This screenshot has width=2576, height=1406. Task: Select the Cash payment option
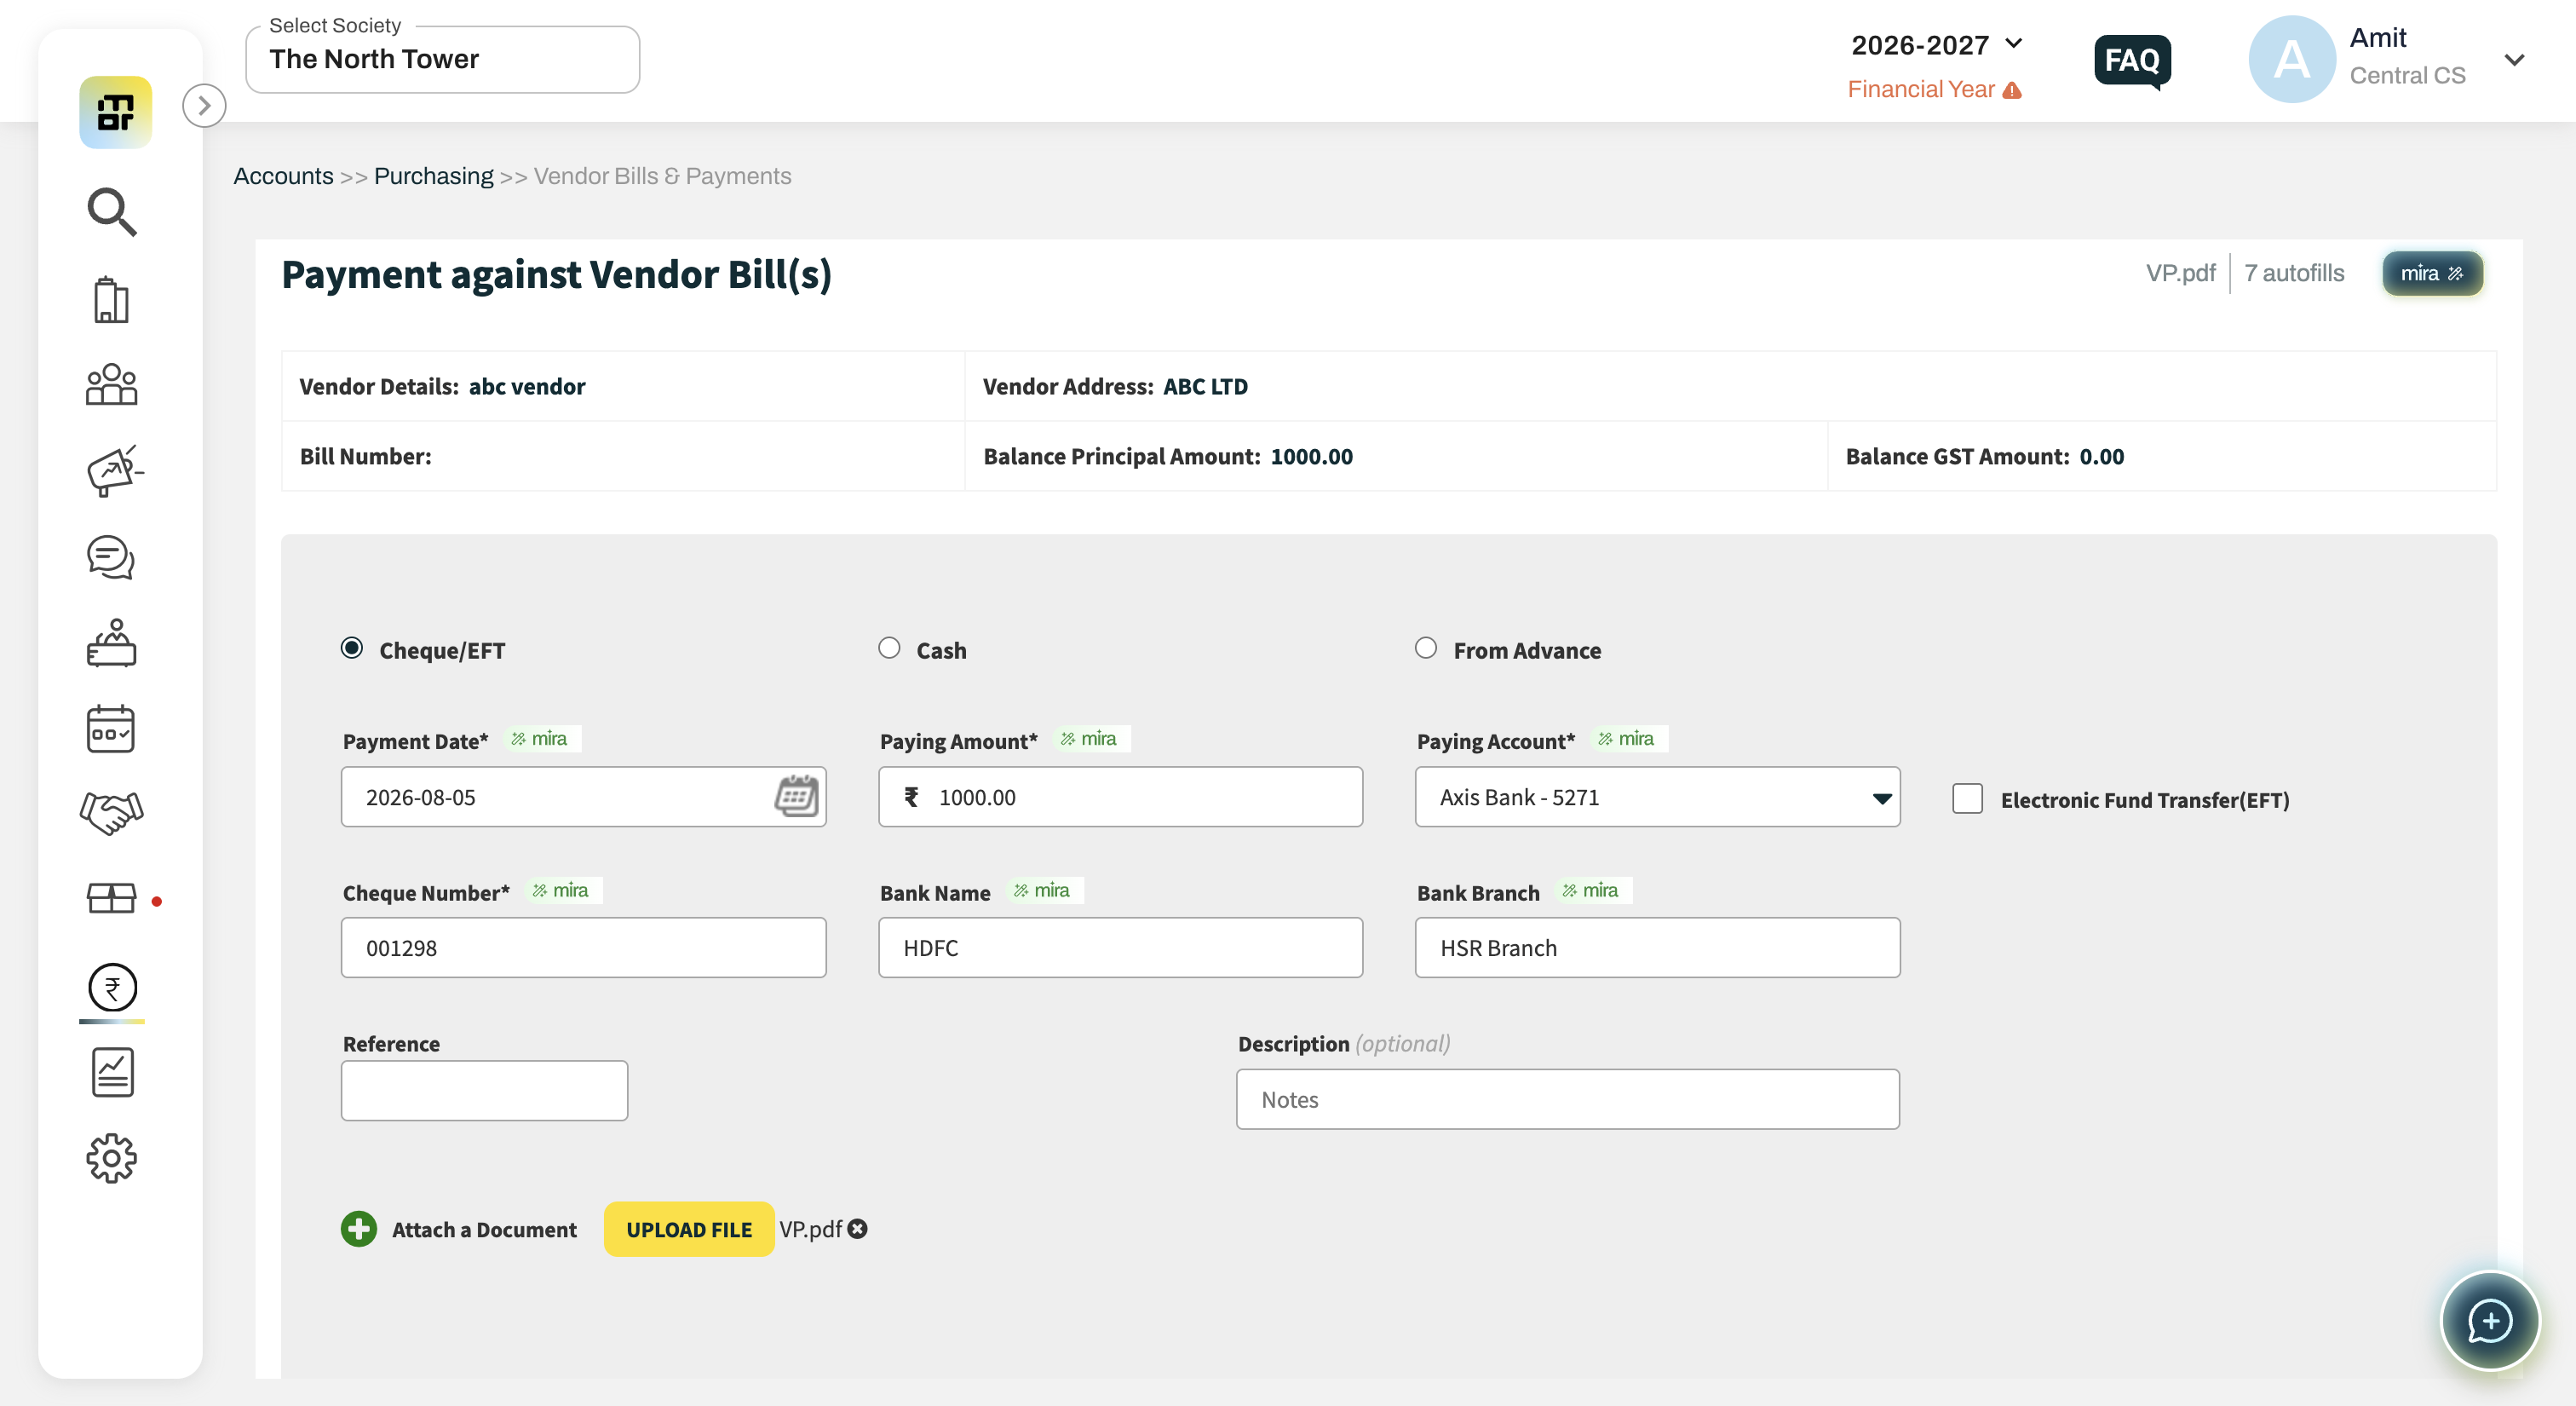pos(889,648)
